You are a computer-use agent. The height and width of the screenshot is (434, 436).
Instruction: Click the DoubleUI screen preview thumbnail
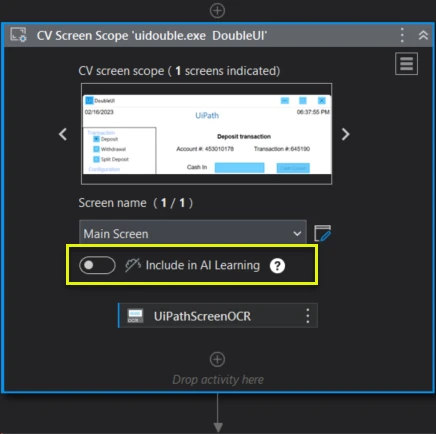pos(207,134)
